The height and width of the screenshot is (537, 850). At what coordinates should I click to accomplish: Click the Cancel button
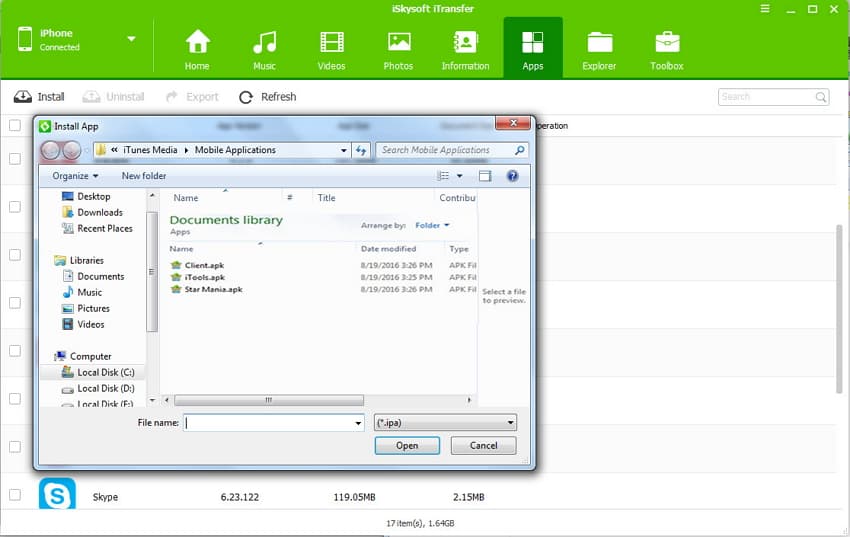484,445
